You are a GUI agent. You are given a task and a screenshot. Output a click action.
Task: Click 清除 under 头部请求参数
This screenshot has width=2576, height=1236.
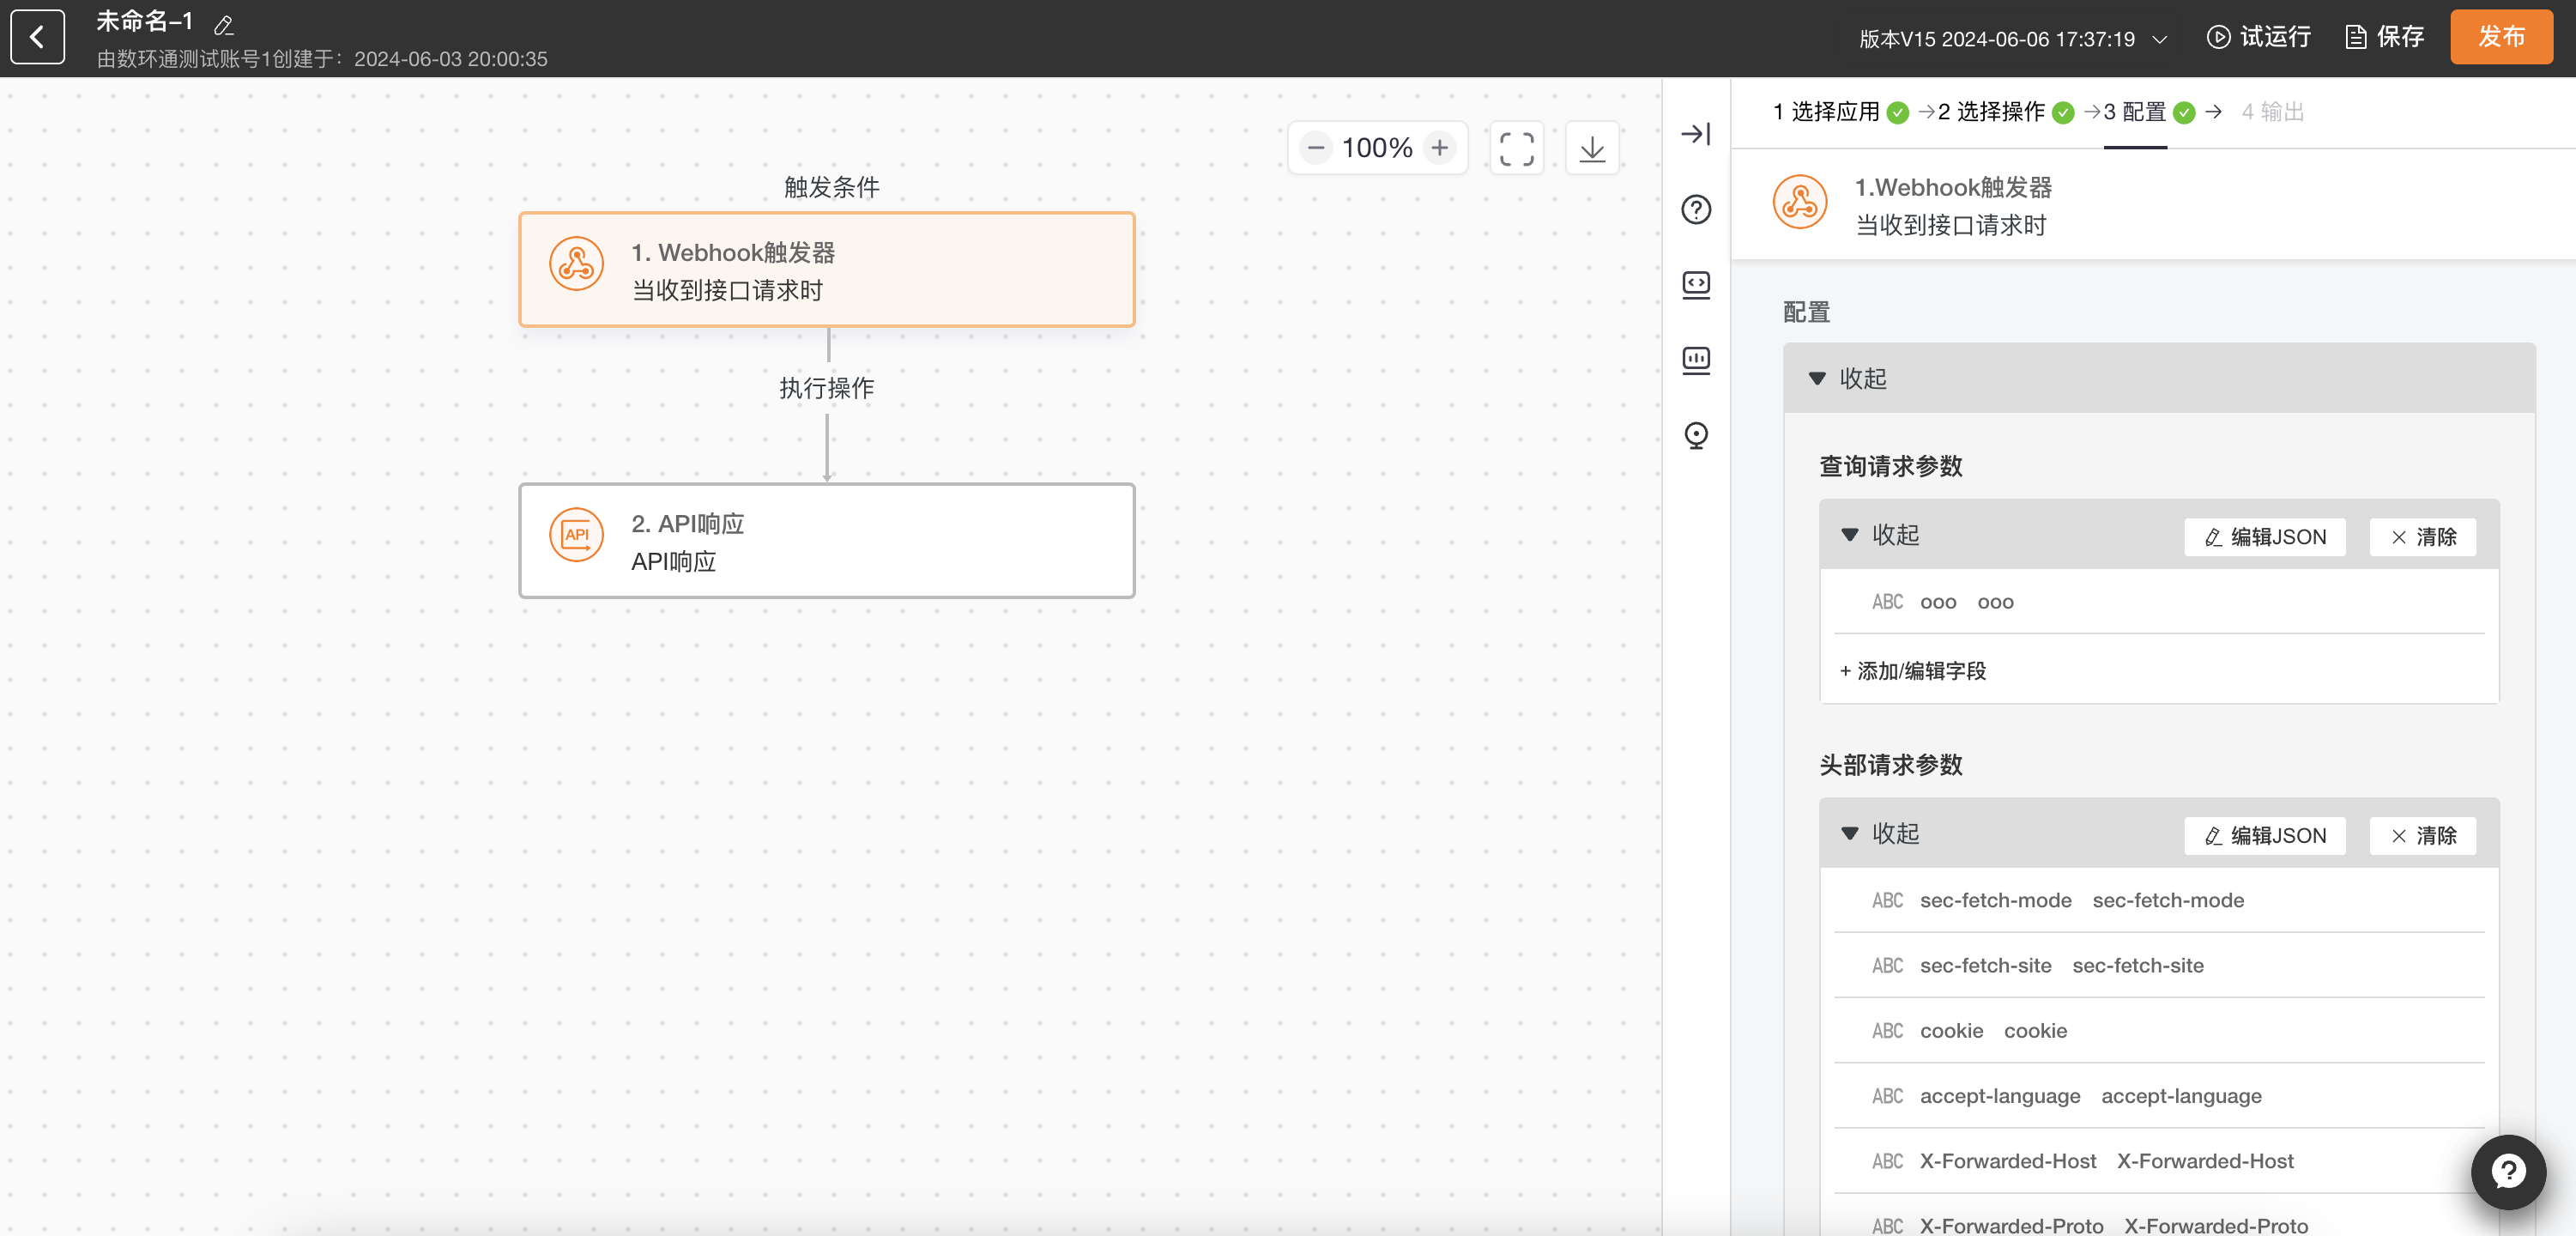pos(2423,836)
